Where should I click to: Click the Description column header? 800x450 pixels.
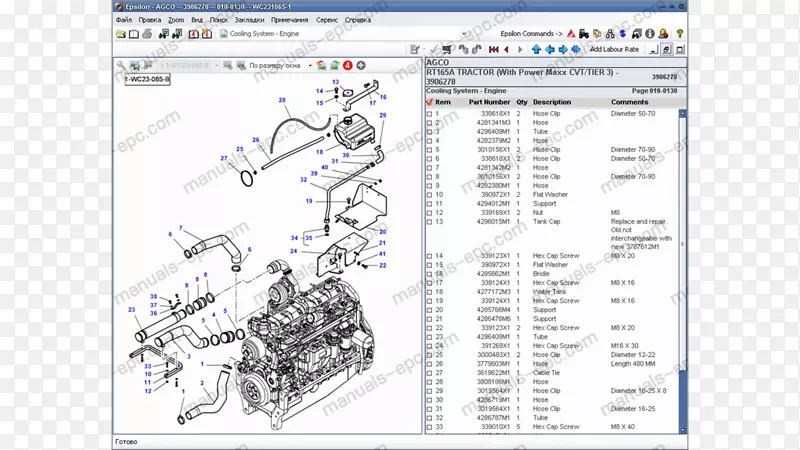coord(552,102)
